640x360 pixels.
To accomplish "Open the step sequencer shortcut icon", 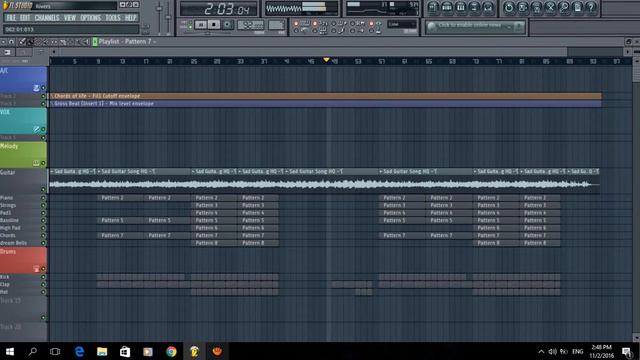I will [x=447, y=7].
